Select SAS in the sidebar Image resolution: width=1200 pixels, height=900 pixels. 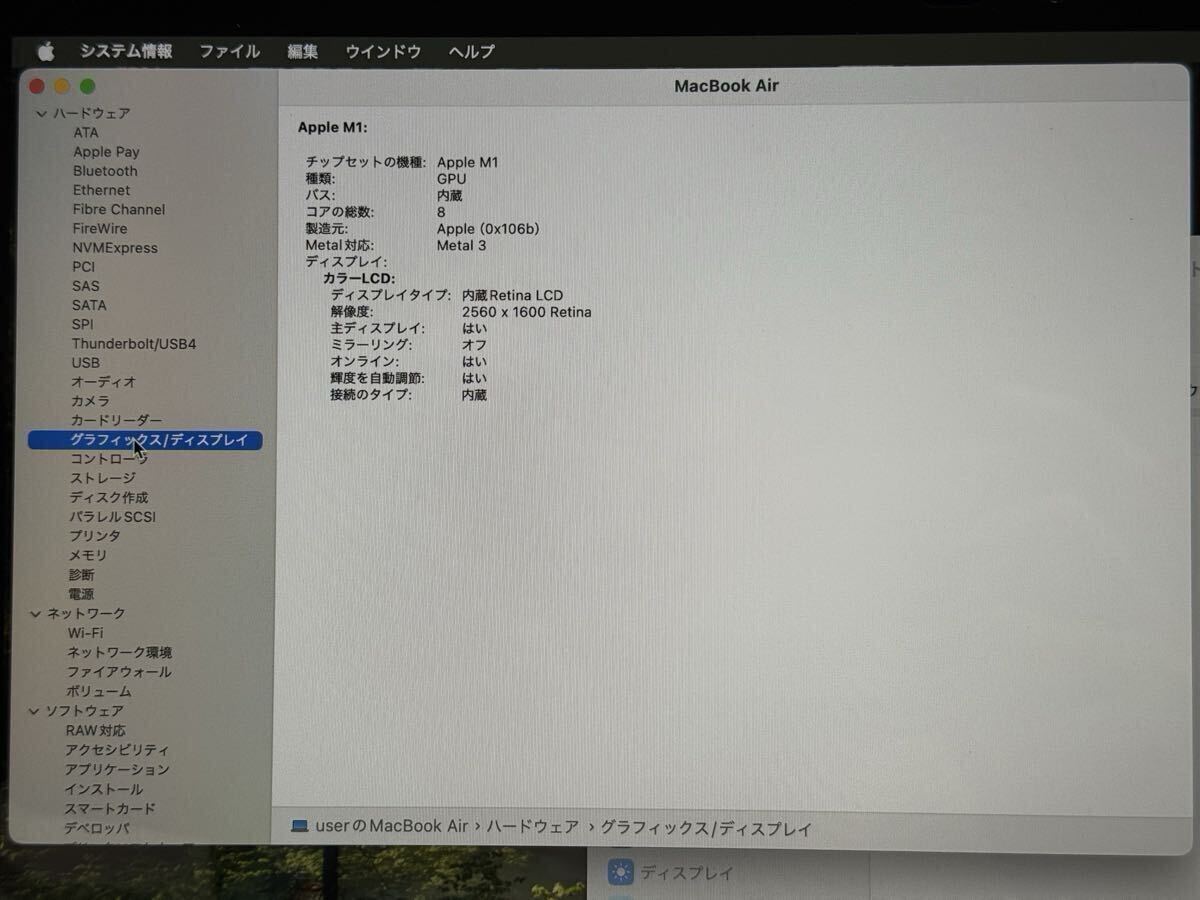(x=85, y=286)
